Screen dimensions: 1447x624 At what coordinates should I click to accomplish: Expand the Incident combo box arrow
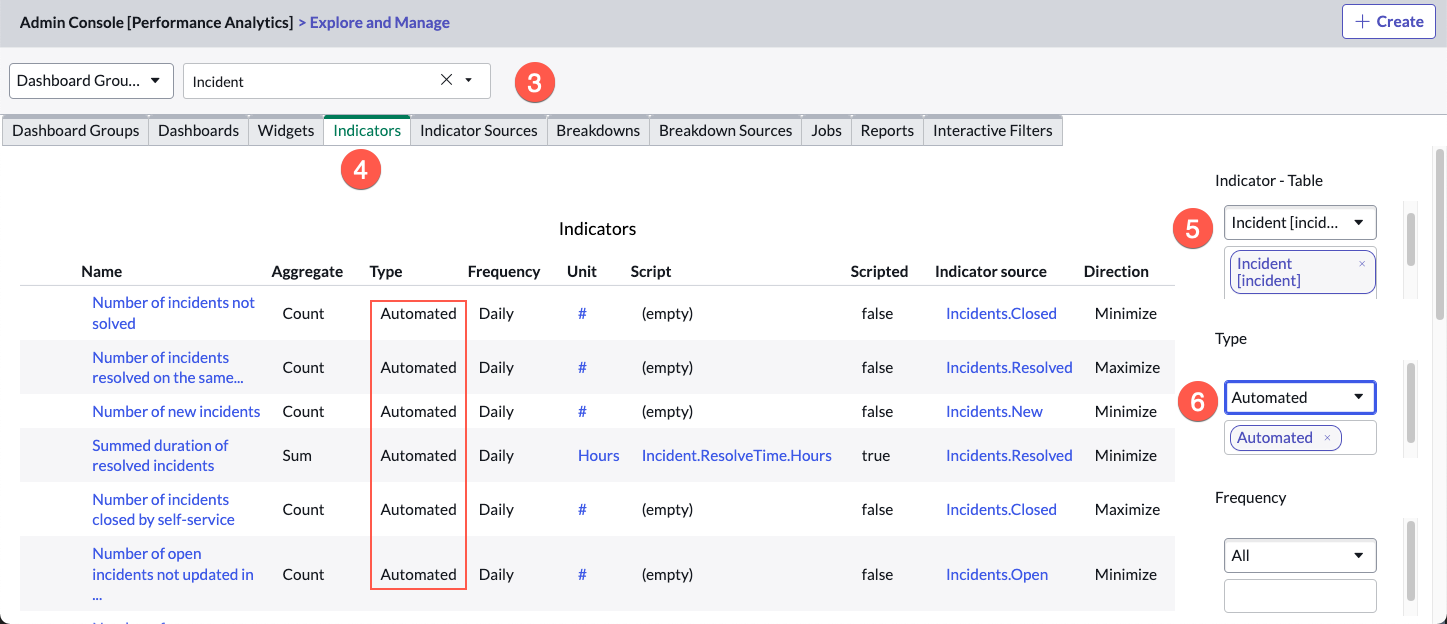[469, 80]
